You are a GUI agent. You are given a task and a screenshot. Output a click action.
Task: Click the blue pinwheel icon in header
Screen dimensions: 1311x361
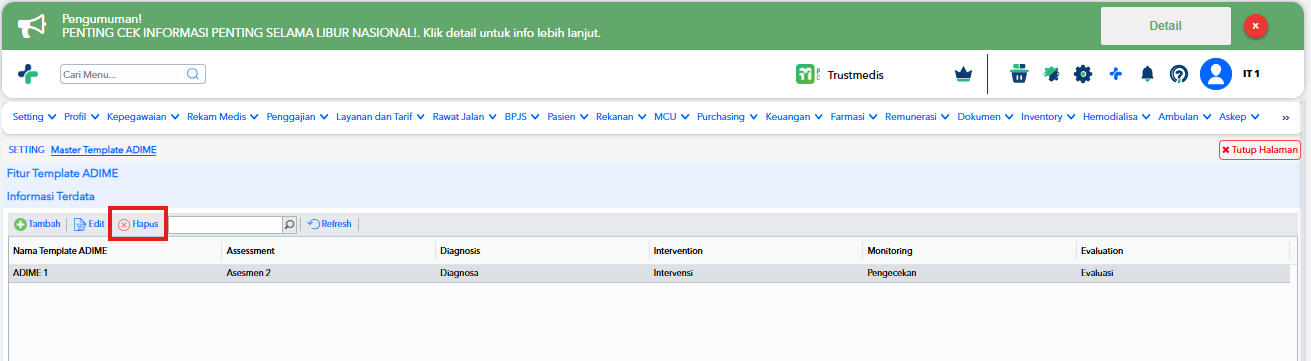pos(1116,74)
